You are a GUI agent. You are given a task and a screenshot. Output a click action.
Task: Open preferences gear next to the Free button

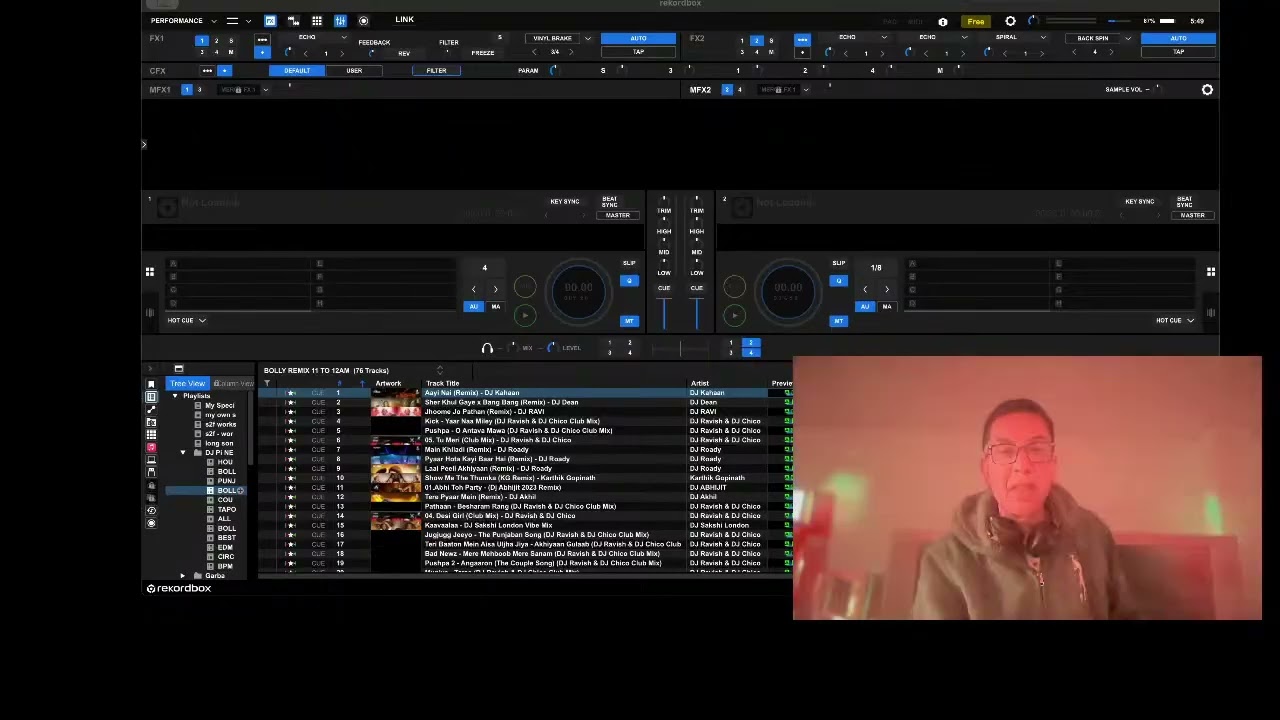[1010, 21]
